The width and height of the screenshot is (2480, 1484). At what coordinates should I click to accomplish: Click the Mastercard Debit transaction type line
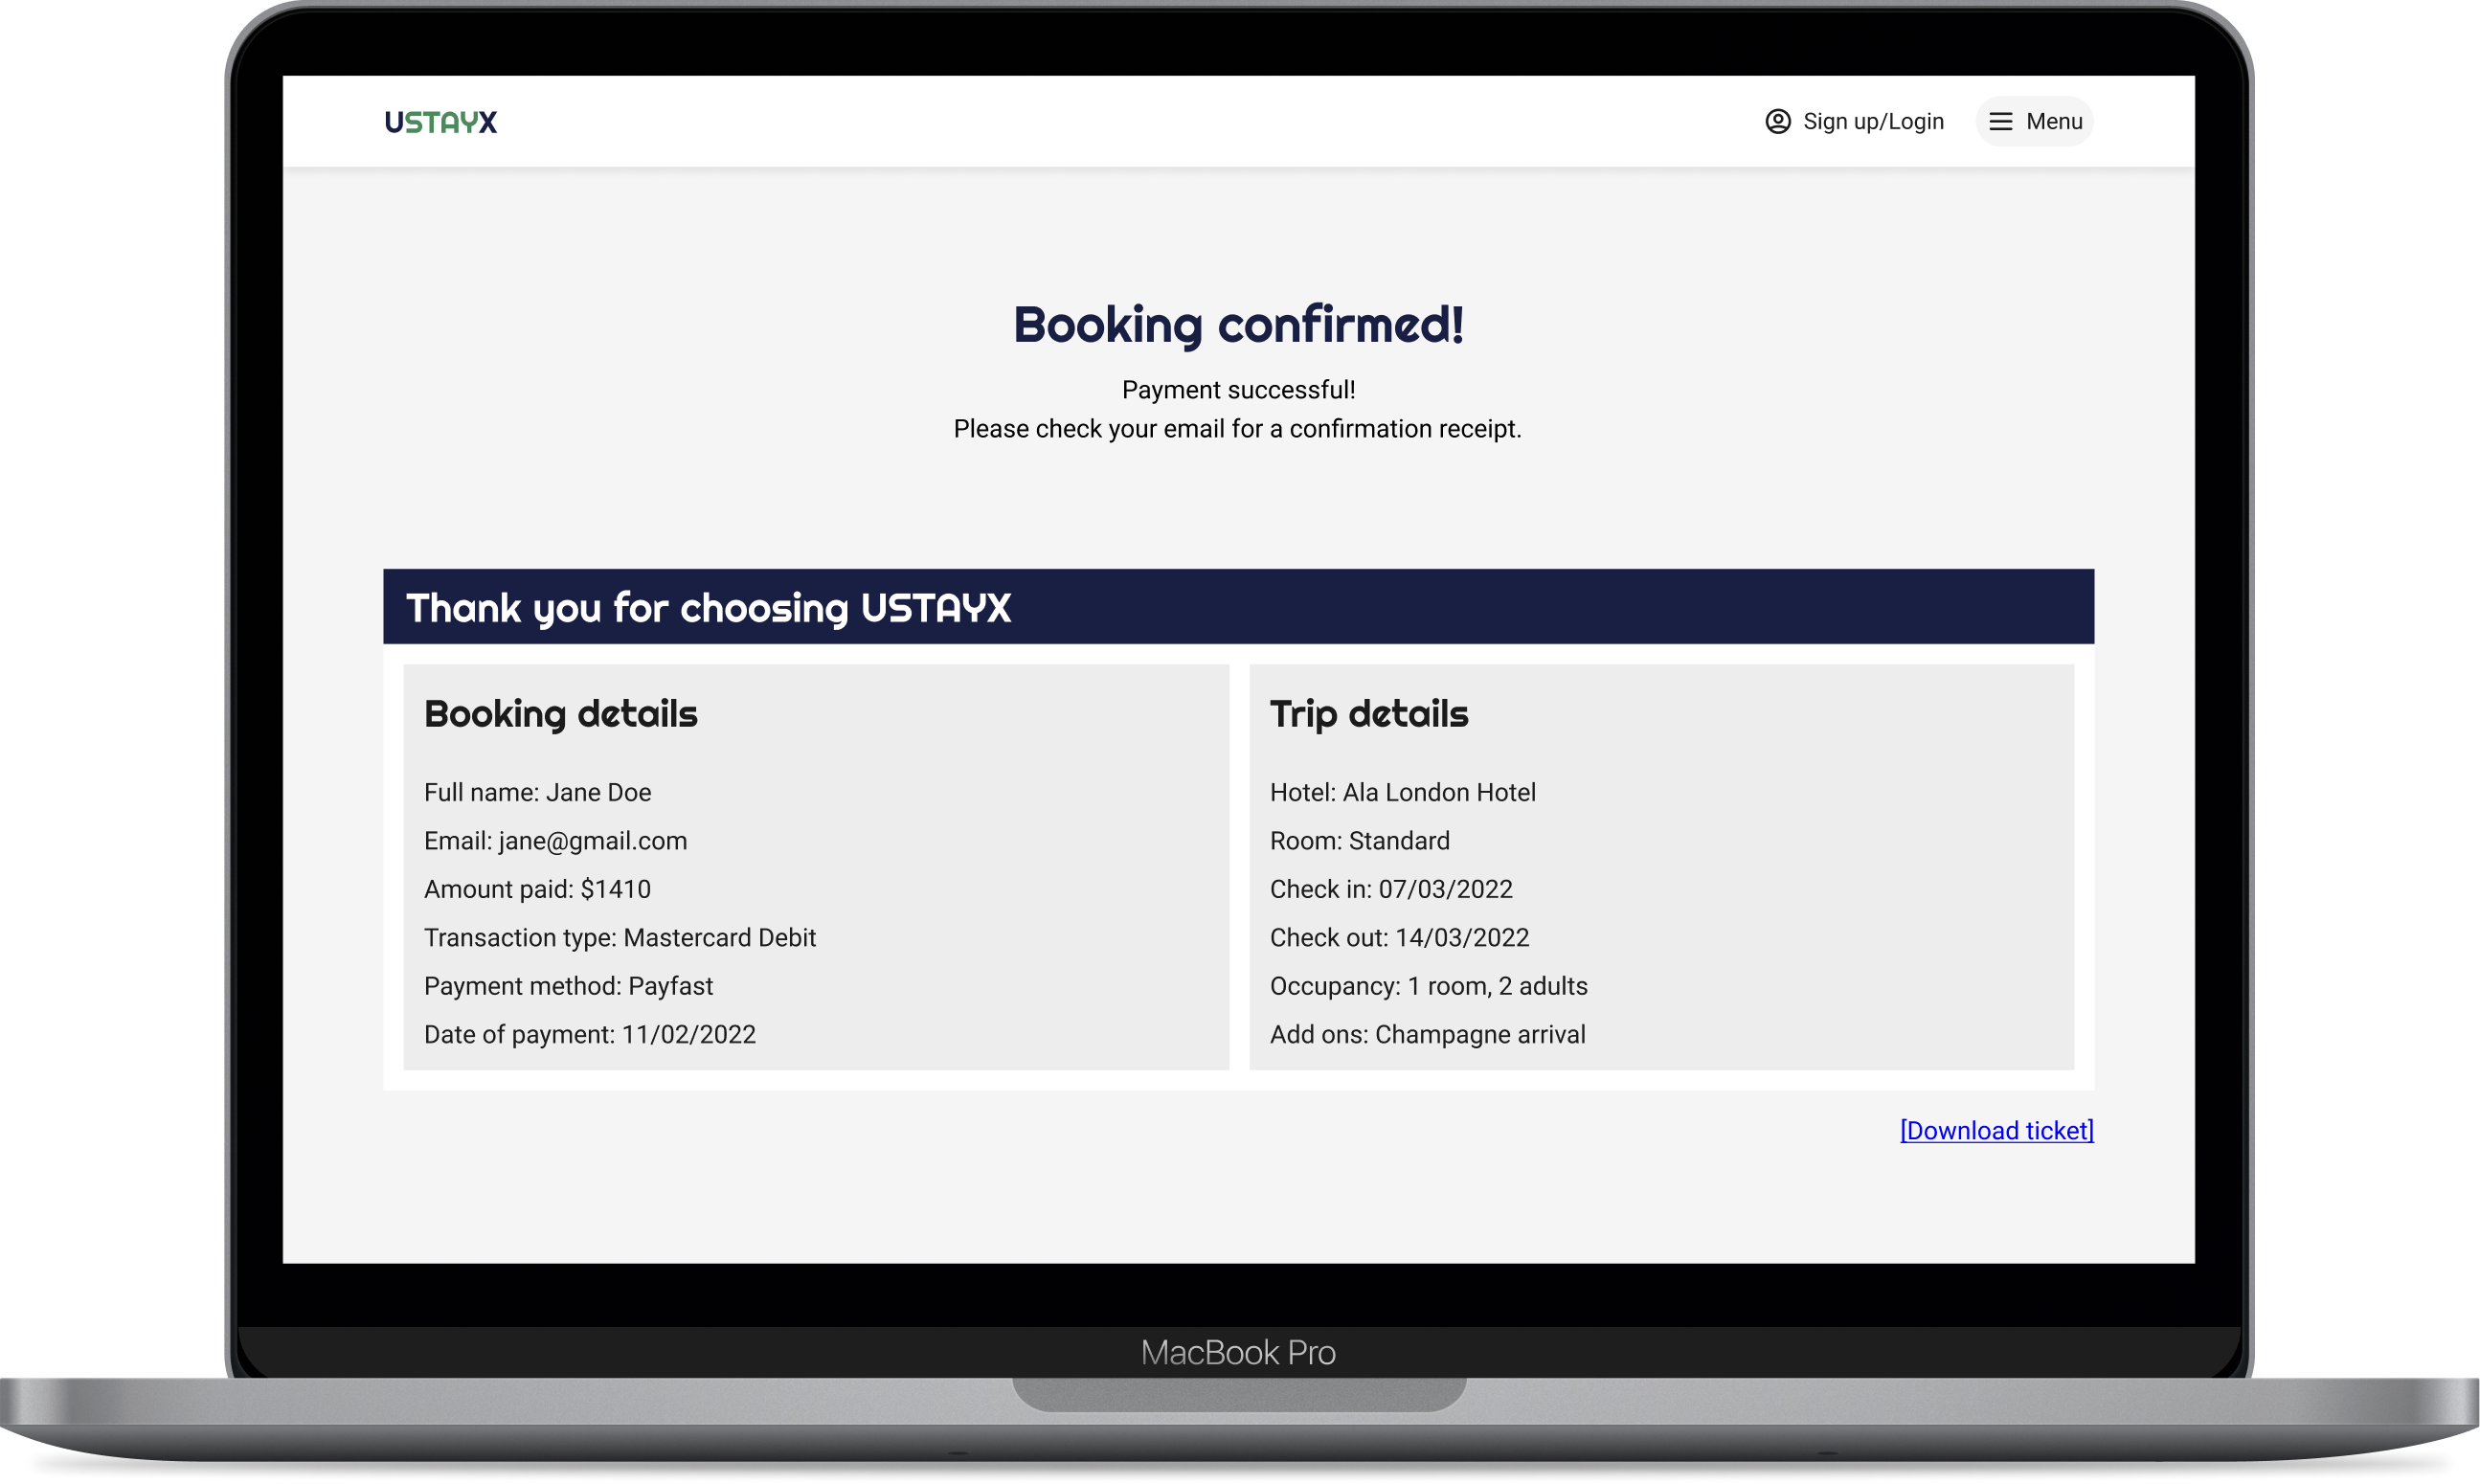[620, 938]
